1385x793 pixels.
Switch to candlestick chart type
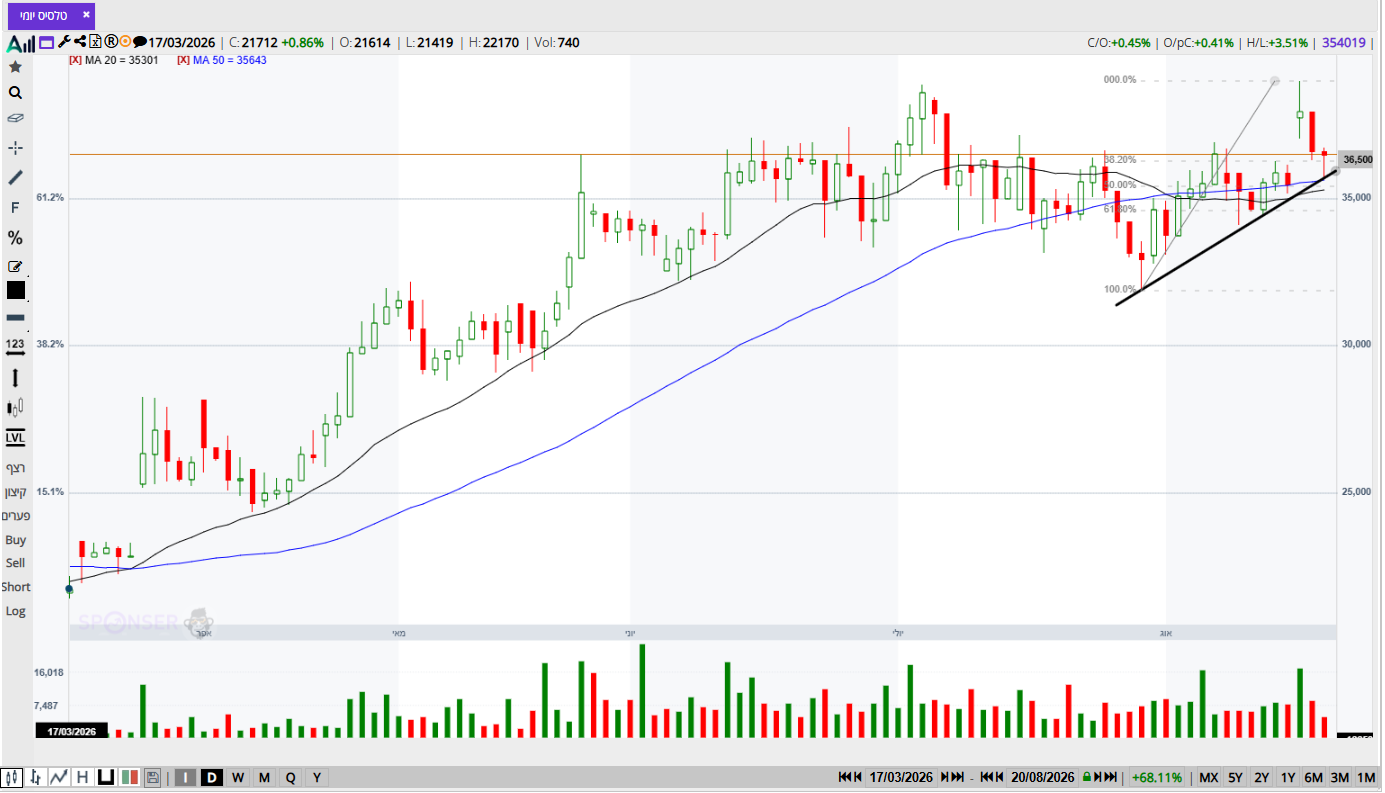pyautogui.click(x=13, y=777)
